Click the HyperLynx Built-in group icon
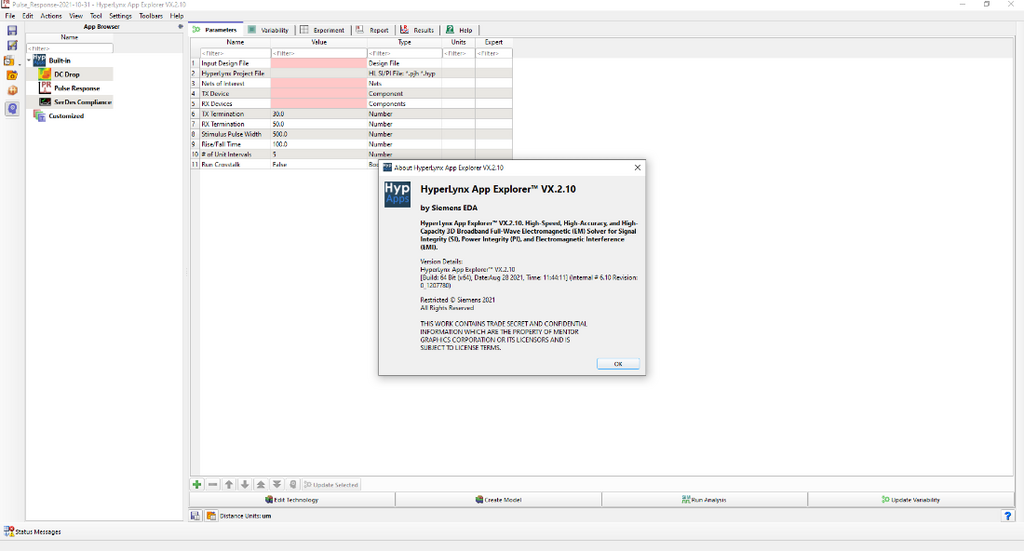 39,60
